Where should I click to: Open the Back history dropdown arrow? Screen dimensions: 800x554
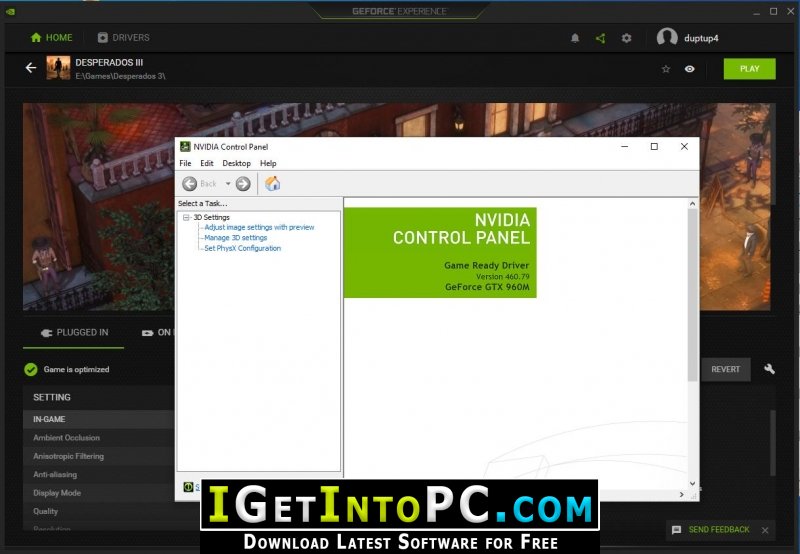click(228, 184)
